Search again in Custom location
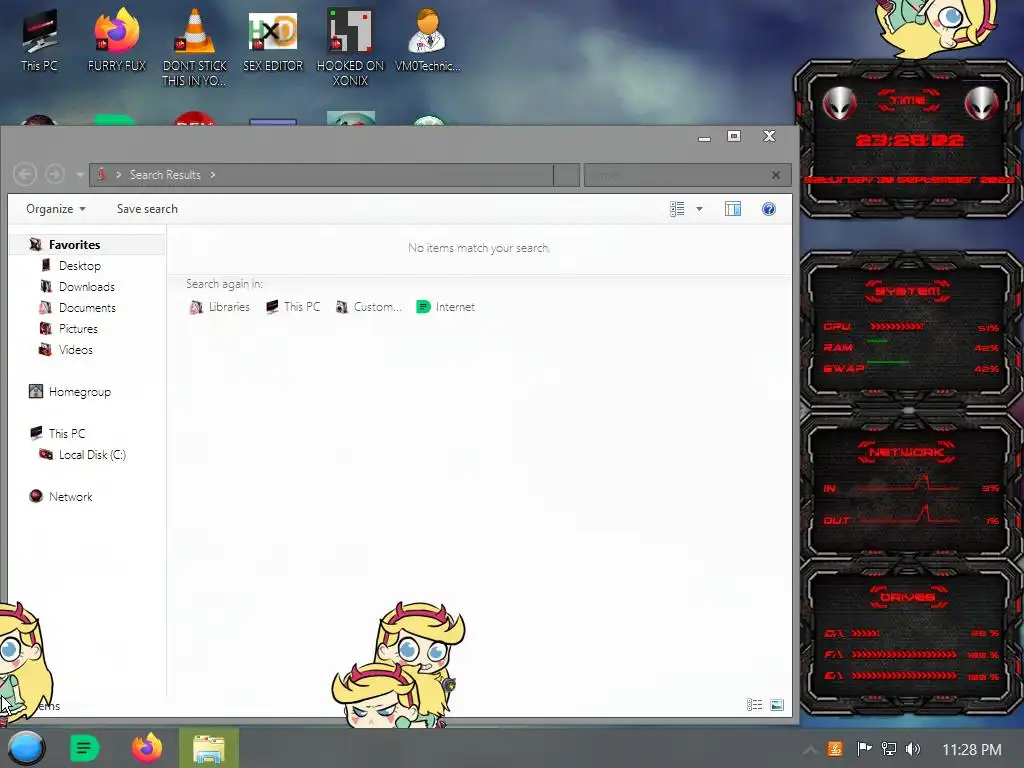Viewport: 1024px width, 768px height. [x=369, y=307]
